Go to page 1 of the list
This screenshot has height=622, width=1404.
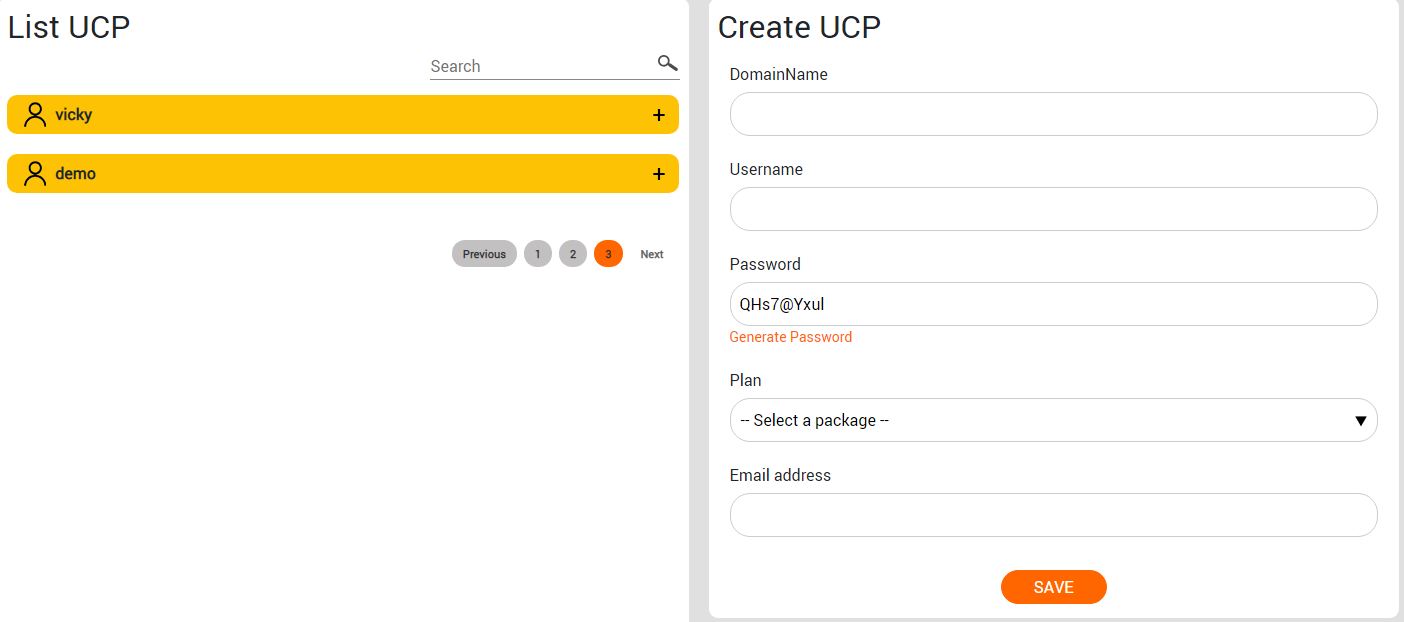(538, 254)
